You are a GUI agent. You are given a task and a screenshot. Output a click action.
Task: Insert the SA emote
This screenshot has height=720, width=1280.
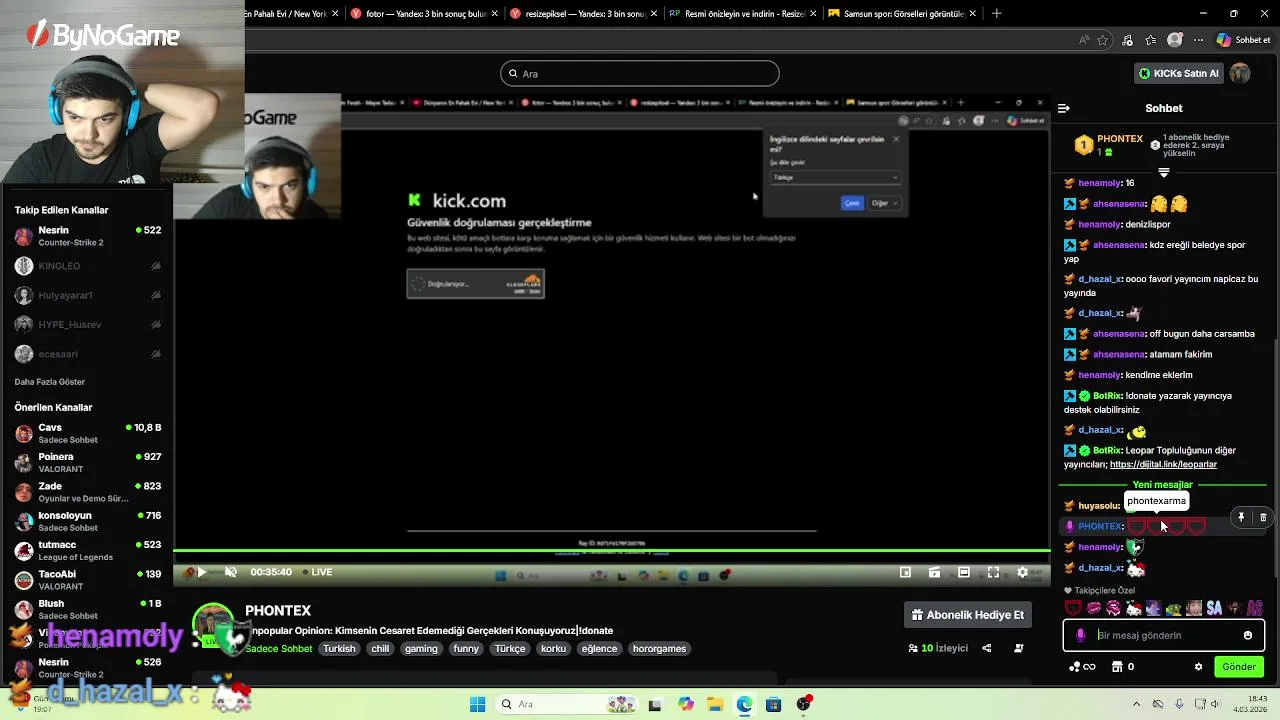pyautogui.click(x=1214, y=608)
